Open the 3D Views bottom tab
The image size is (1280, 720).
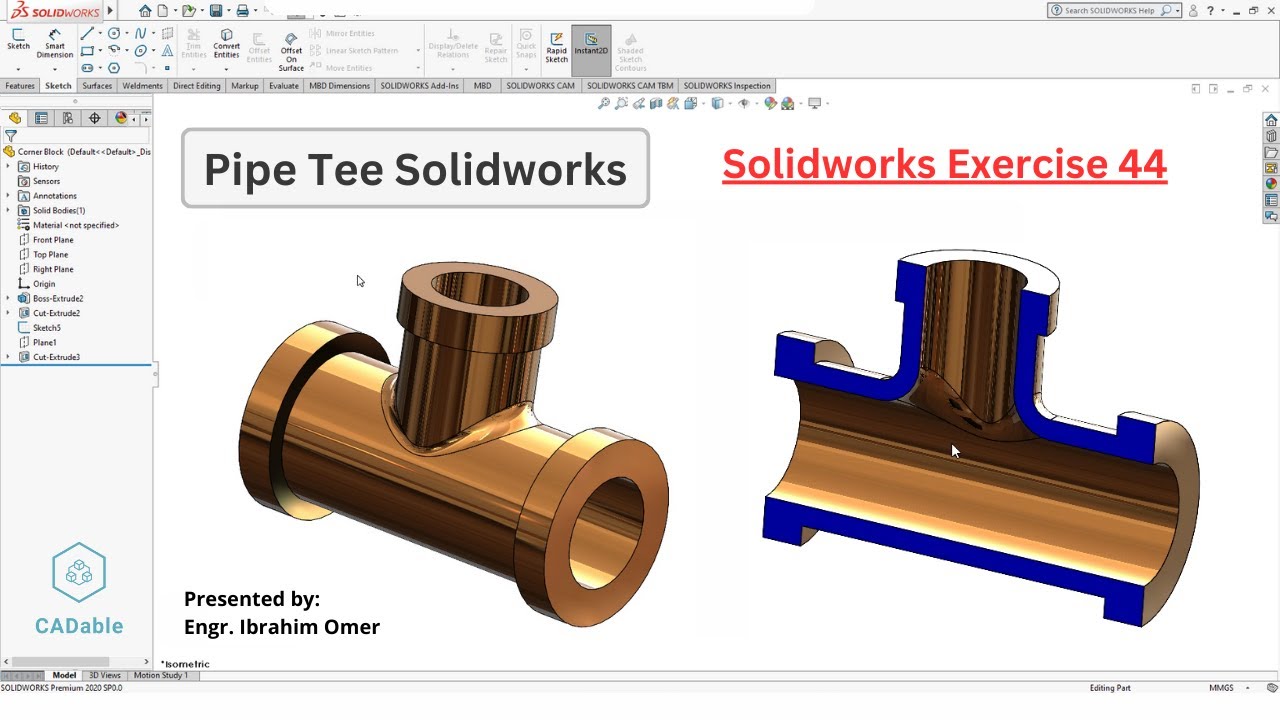(x=105, y=675)
